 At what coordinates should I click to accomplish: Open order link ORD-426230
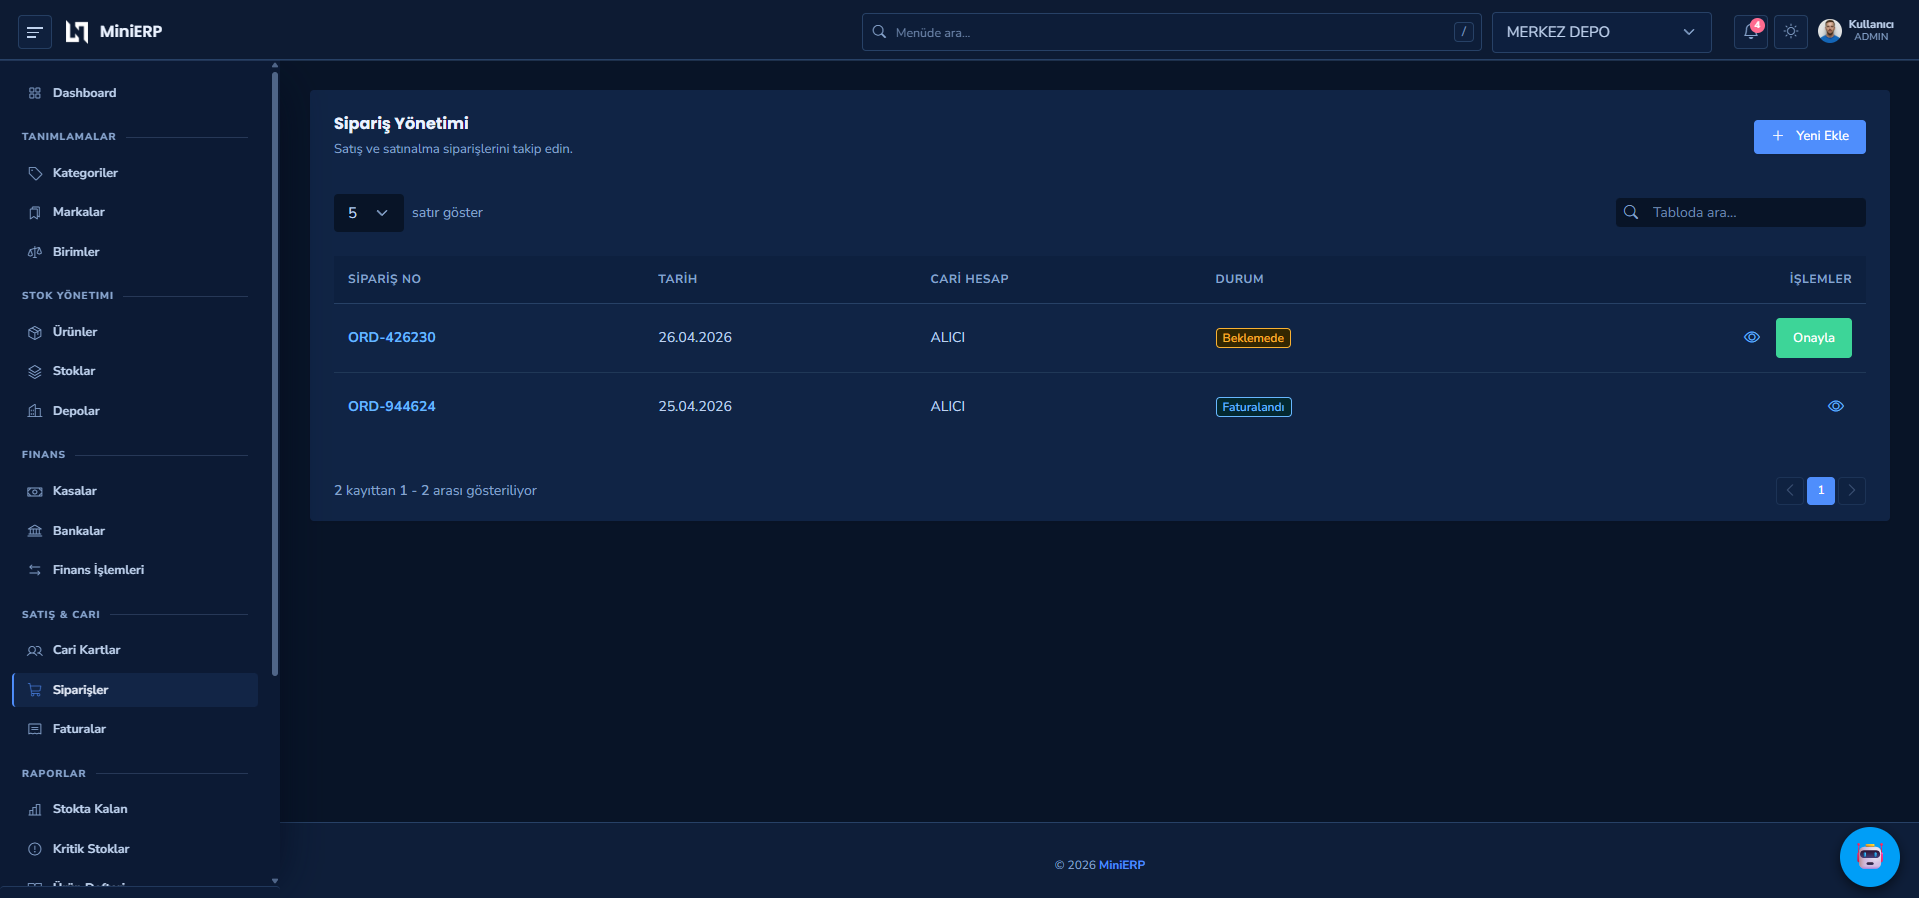pos(392,338)
